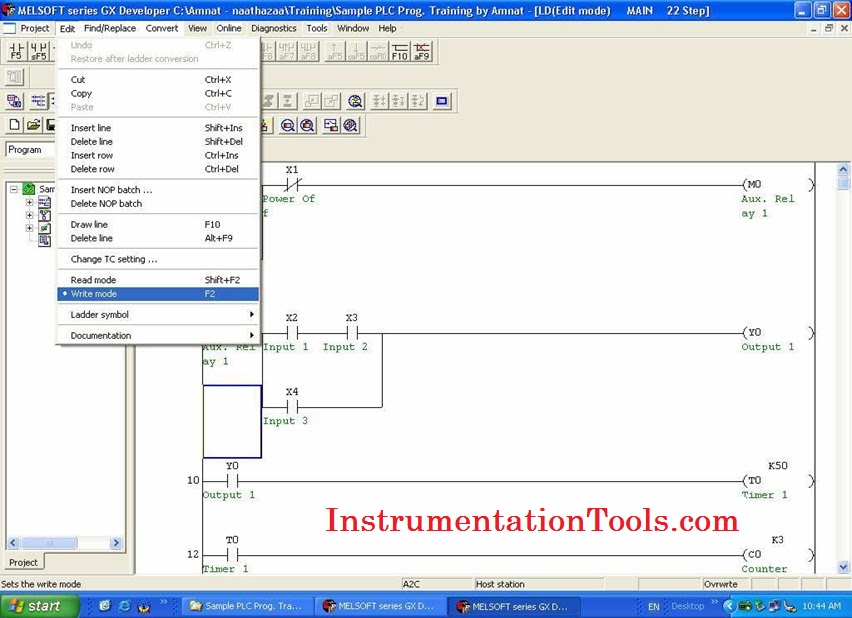
Task: Collapse the Sample project root node
Action: [12, 188]
